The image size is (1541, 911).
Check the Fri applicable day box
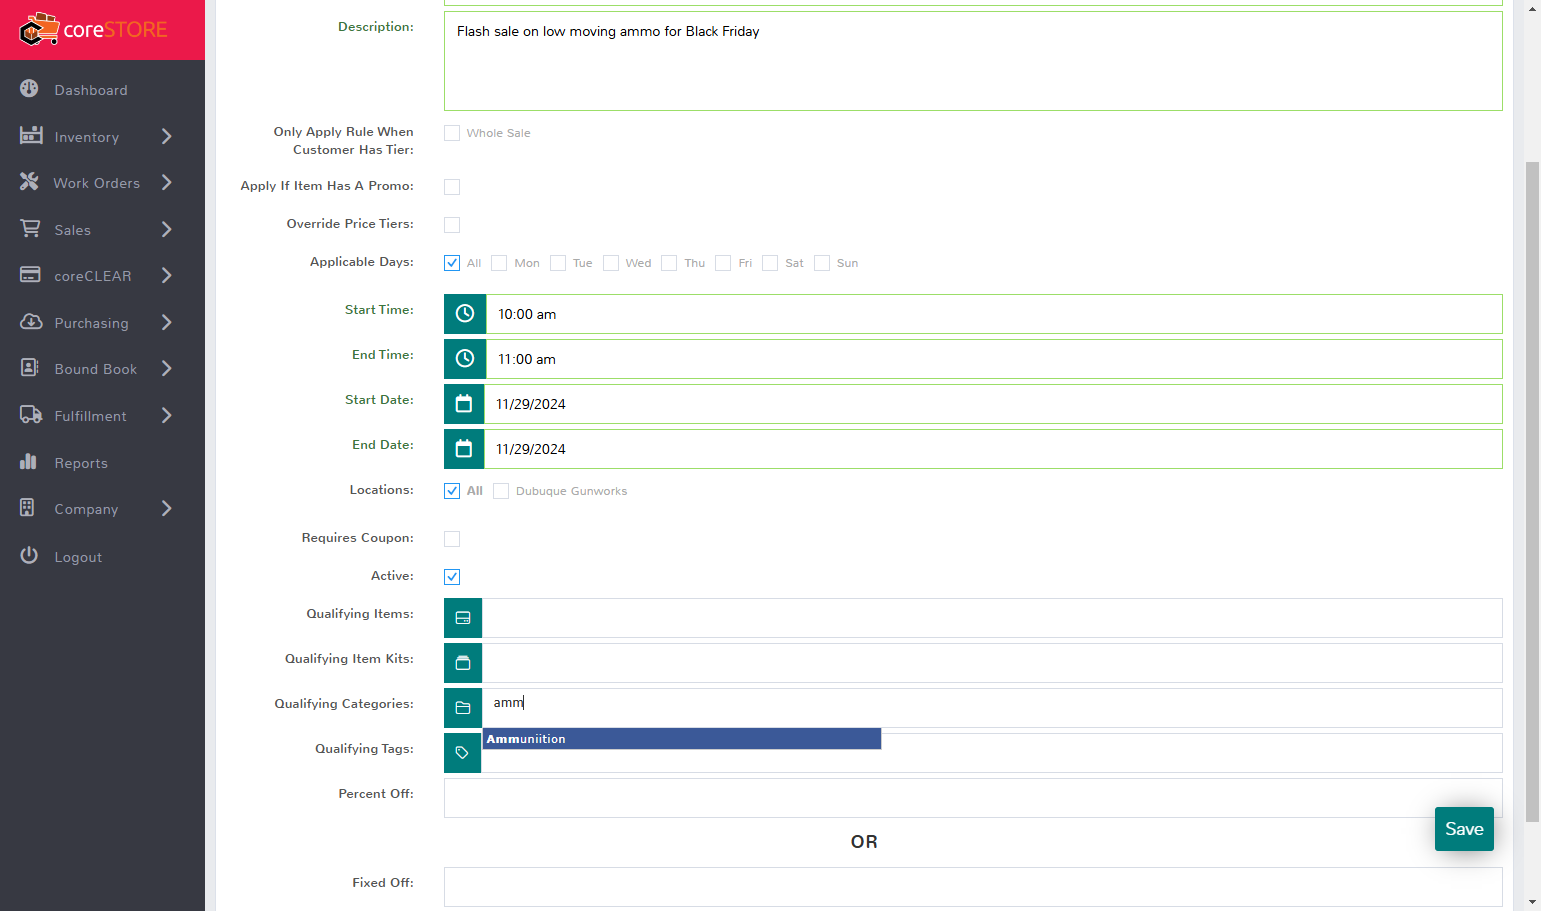tap(723, 263)
